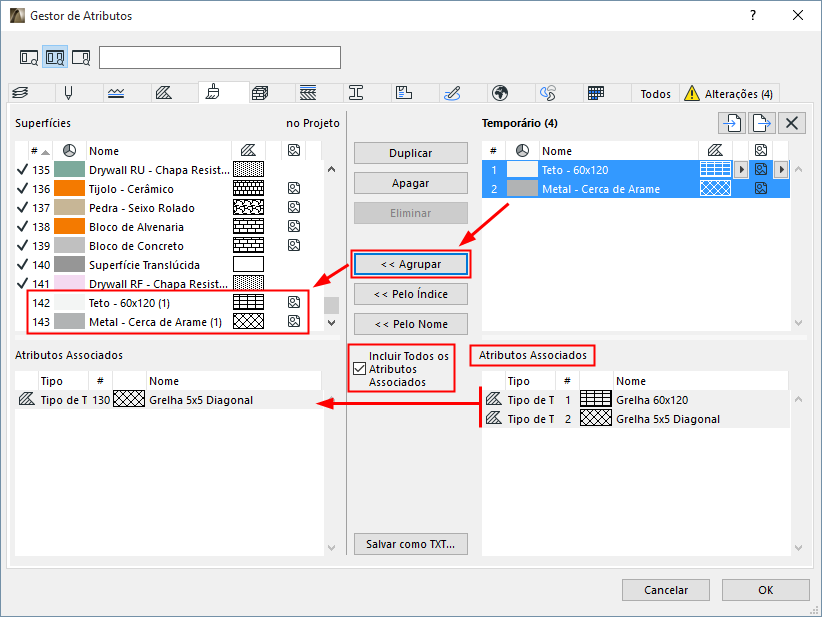The width and height of the screenshot is (822, 617).
Task: Click the Apagar button
Action: tap(410, 183)
